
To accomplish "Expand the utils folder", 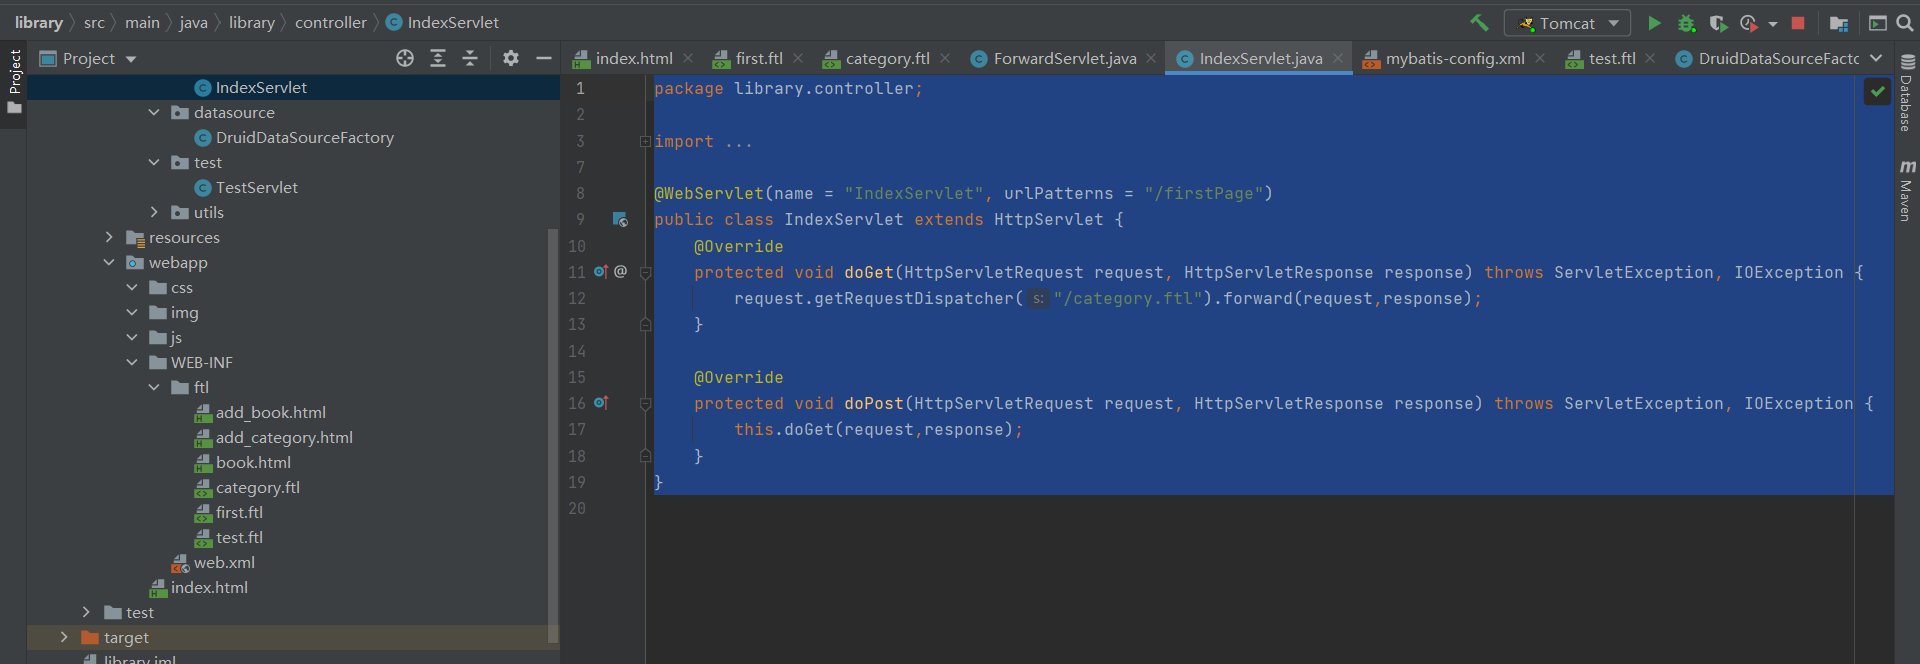I will (x=154, y=212).
